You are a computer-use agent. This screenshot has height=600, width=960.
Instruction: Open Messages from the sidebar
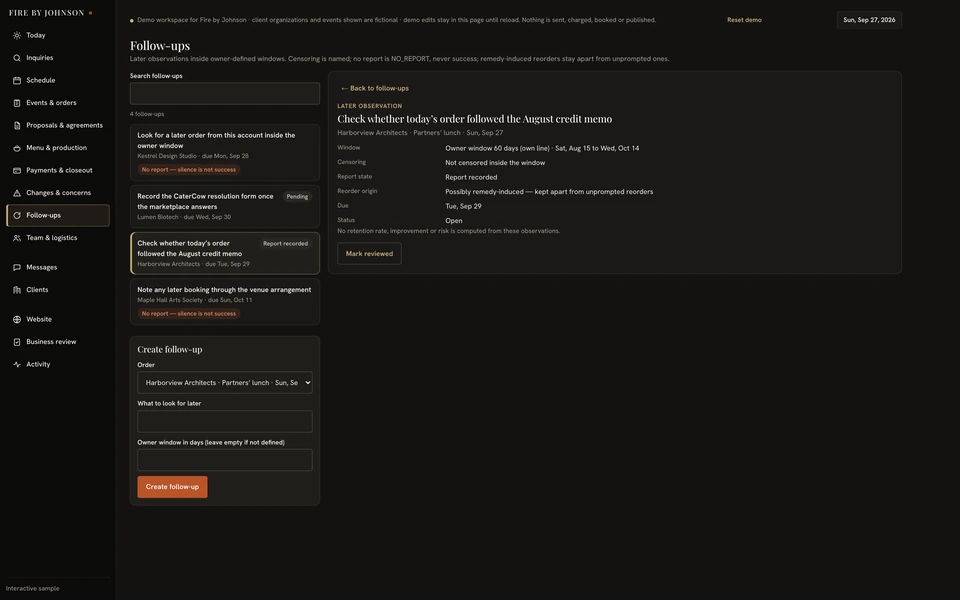(x=58, y=268)
